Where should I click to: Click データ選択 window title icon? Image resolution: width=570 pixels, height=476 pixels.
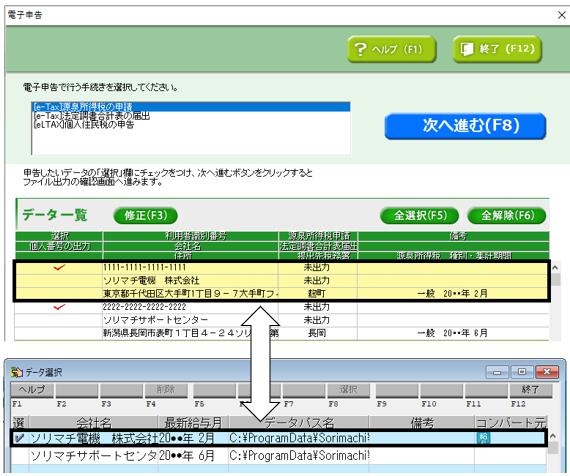coord(16,372)
